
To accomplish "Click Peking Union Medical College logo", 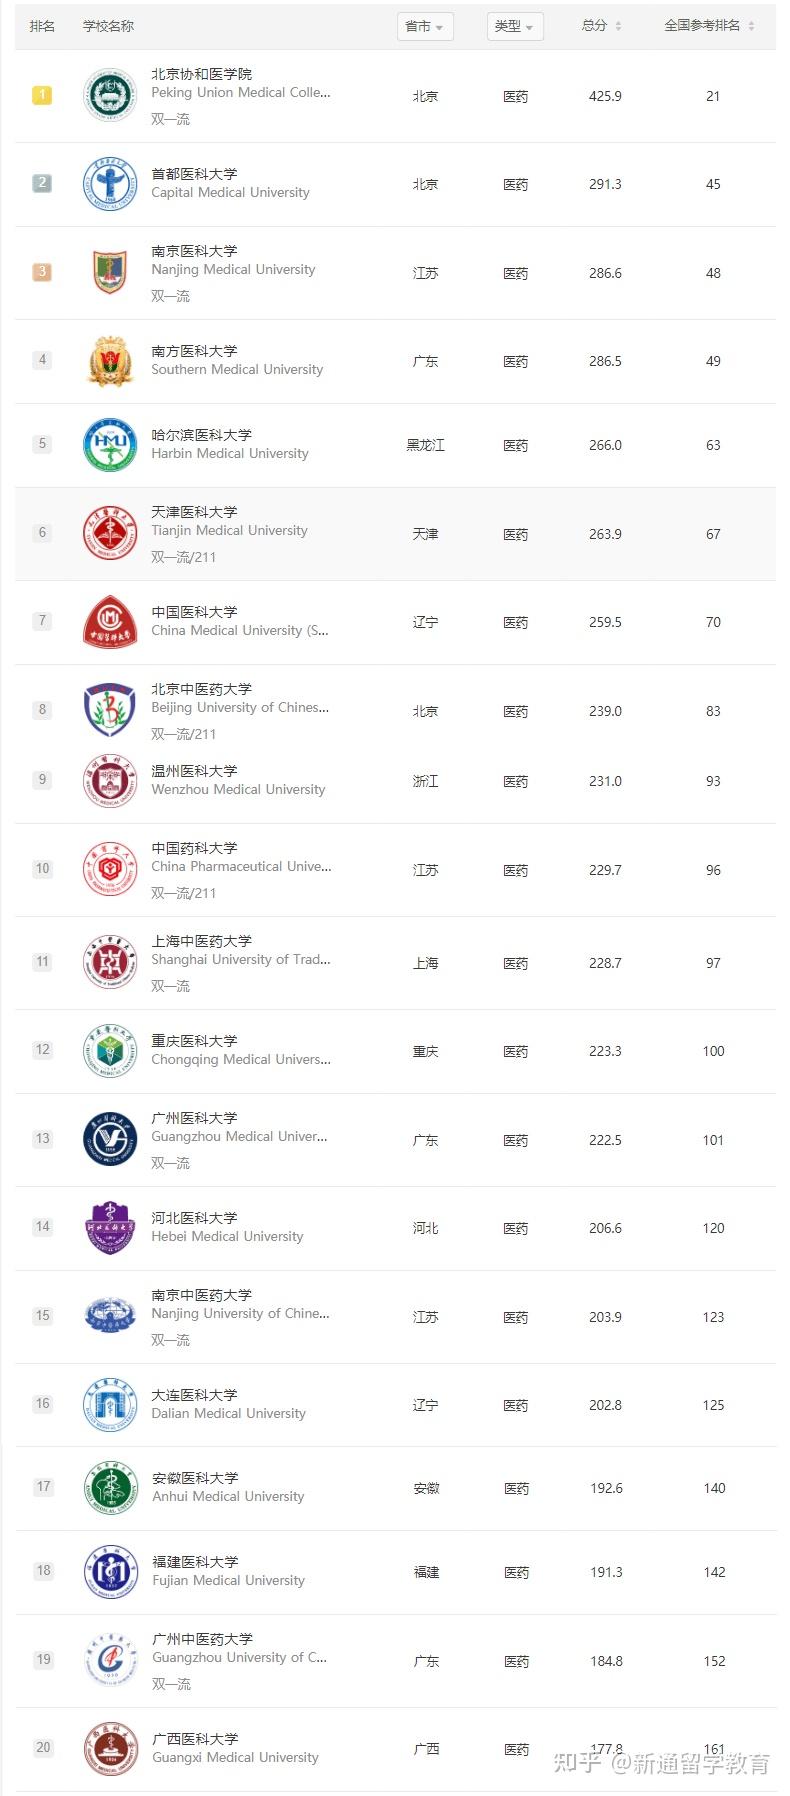I will (x=109, y=96).
